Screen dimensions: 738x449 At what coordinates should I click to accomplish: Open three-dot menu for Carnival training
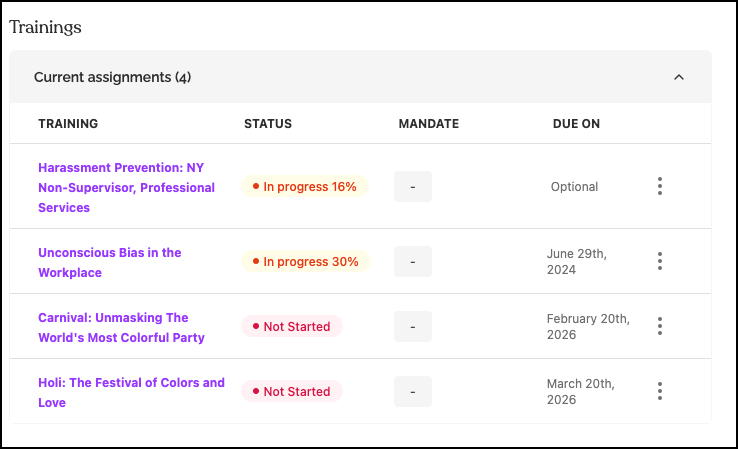tap(659, 326)
